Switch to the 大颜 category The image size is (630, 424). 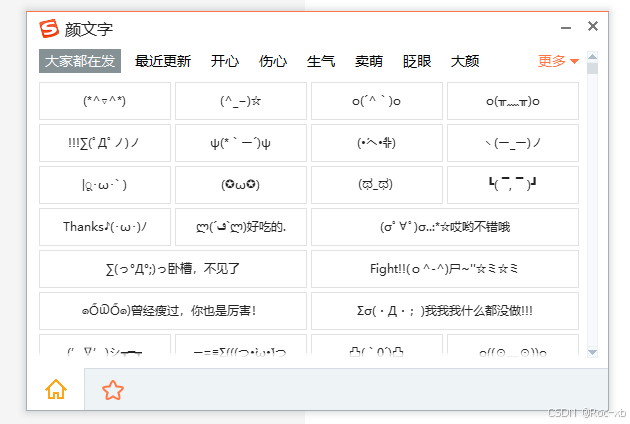(465, 61)
